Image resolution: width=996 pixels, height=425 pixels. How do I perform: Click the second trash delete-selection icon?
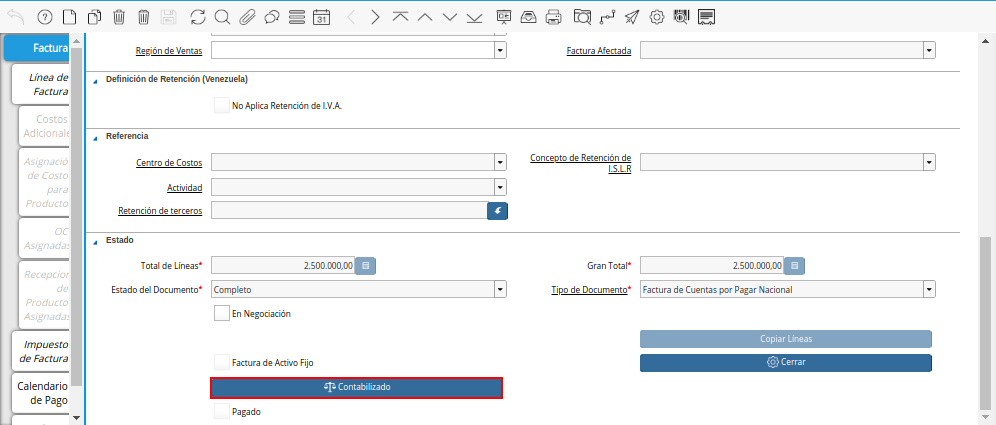[144, 17]
